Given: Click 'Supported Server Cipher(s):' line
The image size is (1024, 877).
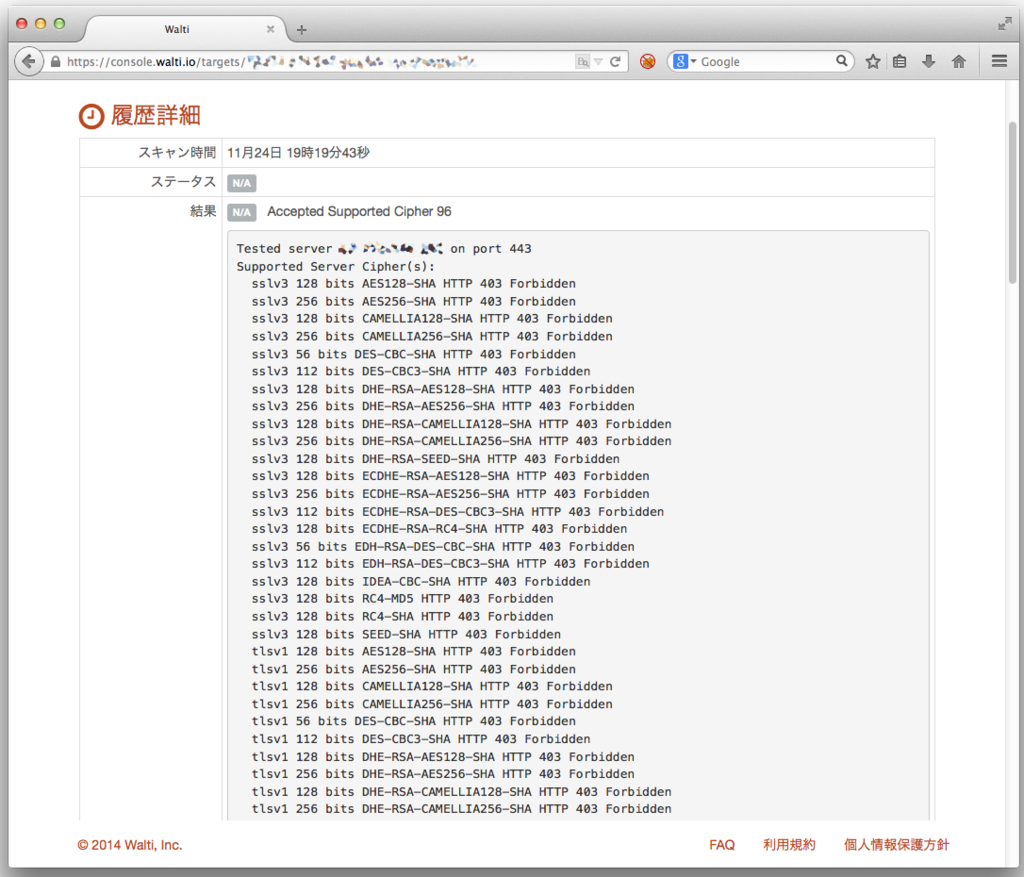Looking at the screenshot, I should pos(336,266).
